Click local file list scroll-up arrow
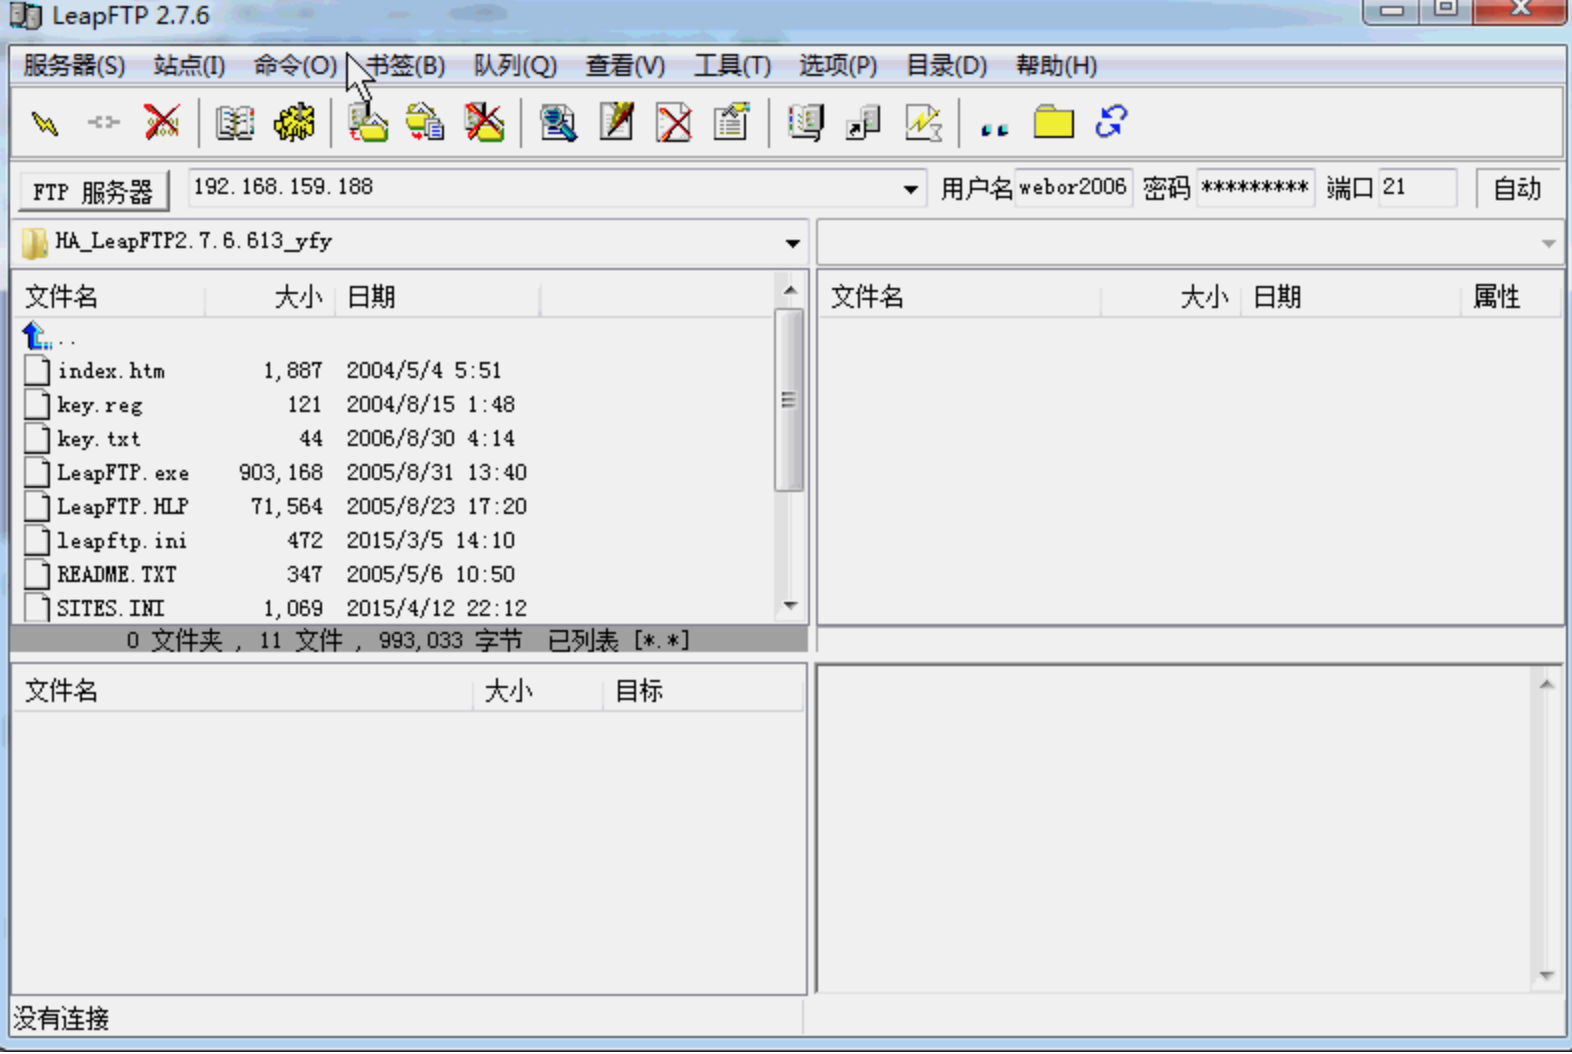 790,291
